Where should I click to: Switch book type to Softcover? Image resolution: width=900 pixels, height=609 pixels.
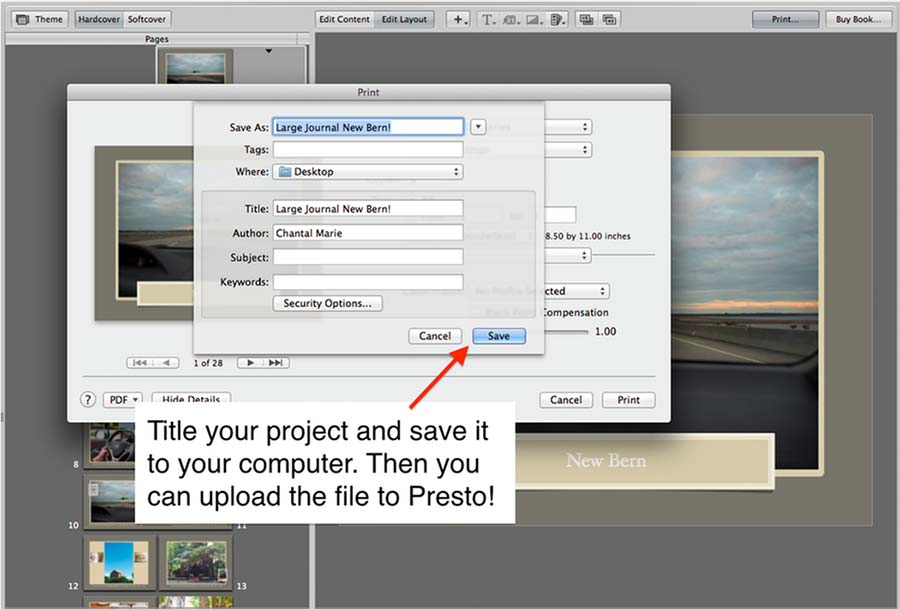click(146, 19)
